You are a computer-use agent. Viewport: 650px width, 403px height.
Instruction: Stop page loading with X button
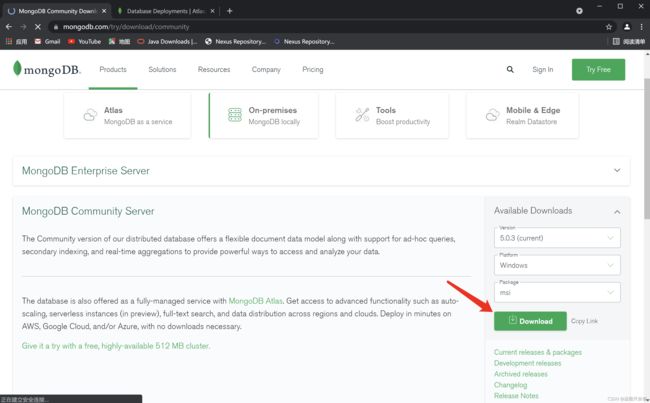pos(37,27)
